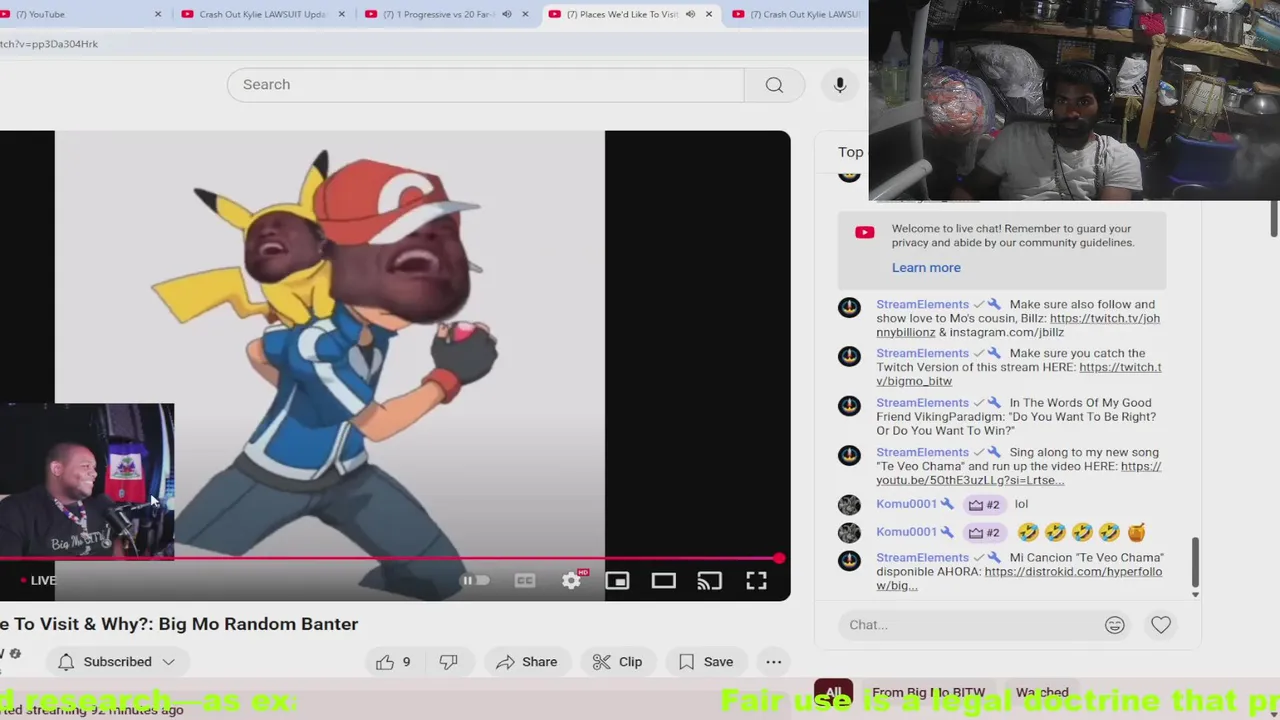
Task: Click Komu0001 avatar beside laughing emojis
Action: [849, 533]
